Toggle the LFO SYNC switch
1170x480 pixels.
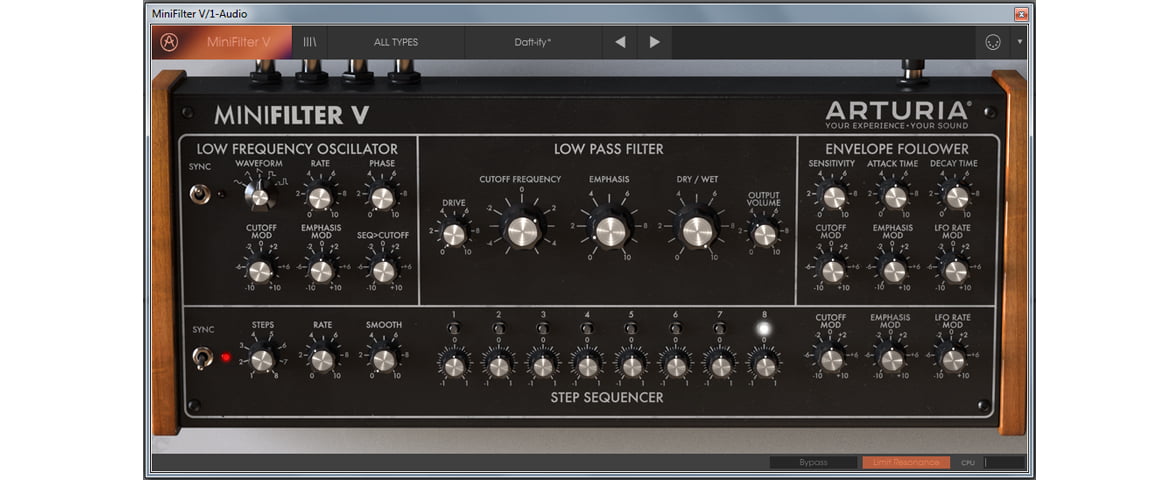click(x=199, y=194)
